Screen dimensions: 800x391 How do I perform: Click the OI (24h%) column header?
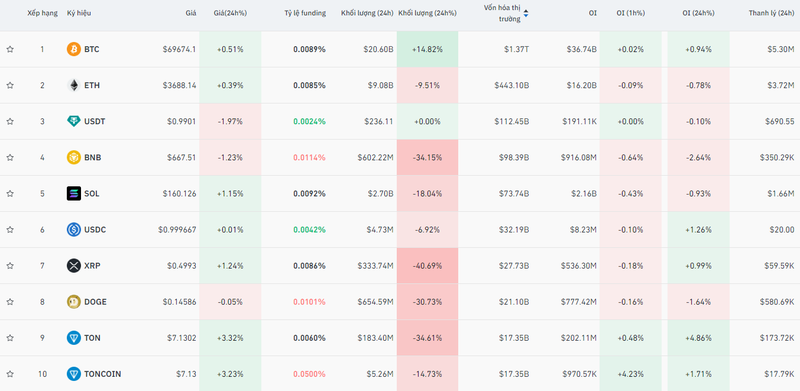pos(698,13)
